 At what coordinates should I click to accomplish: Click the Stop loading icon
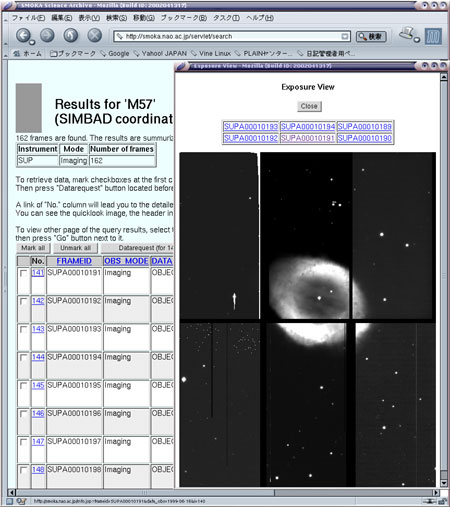[95, 35]
